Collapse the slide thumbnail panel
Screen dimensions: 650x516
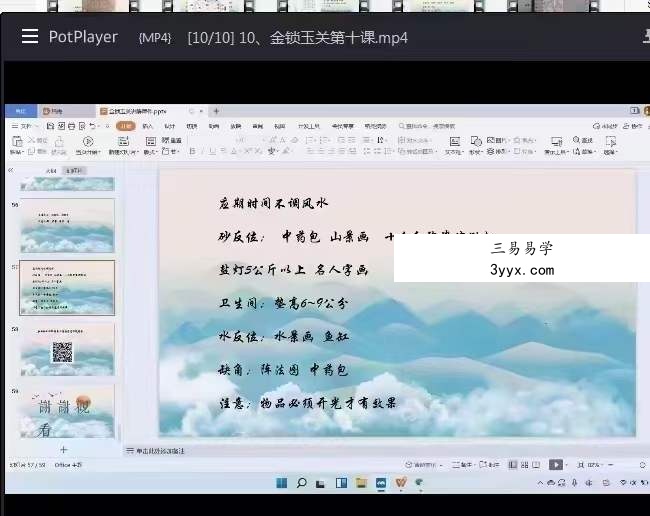pos(11,170)
